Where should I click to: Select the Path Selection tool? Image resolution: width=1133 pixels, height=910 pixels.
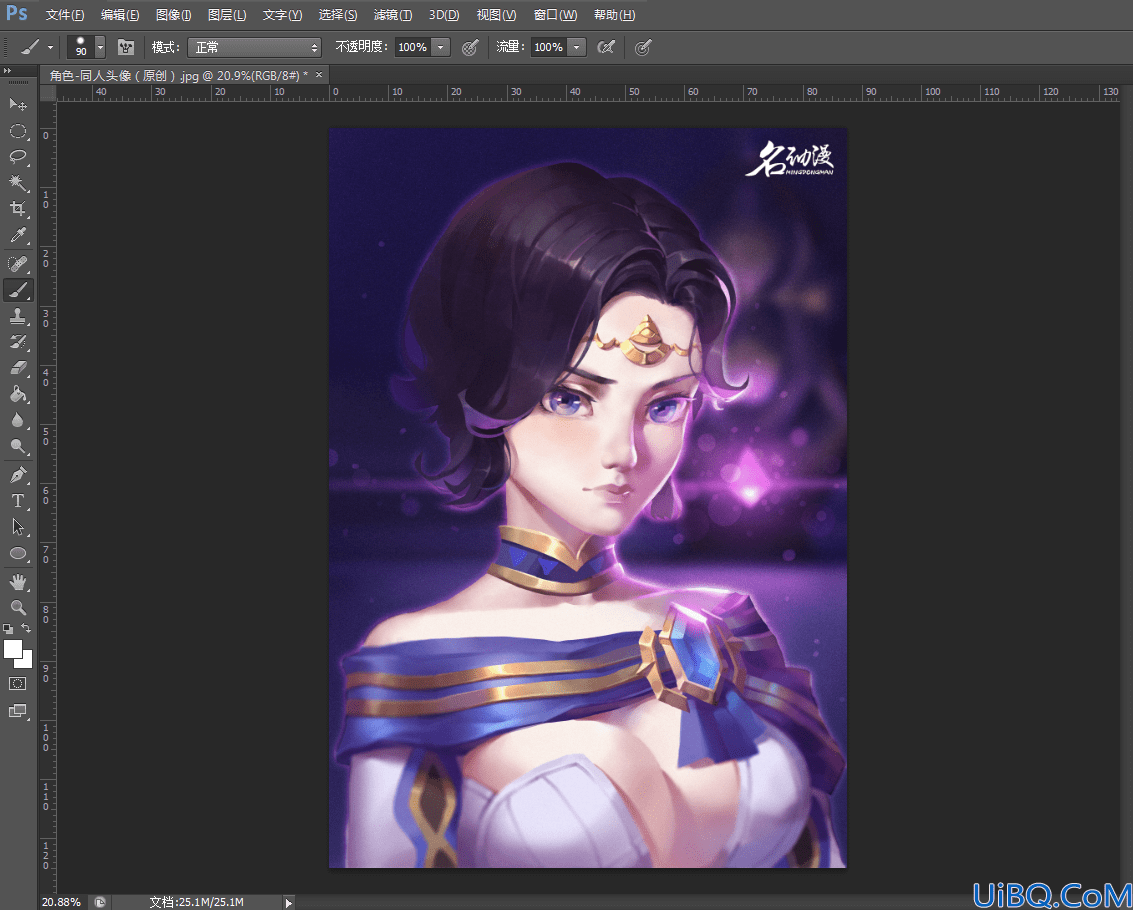pyautogui.click(x=18, y=527)
